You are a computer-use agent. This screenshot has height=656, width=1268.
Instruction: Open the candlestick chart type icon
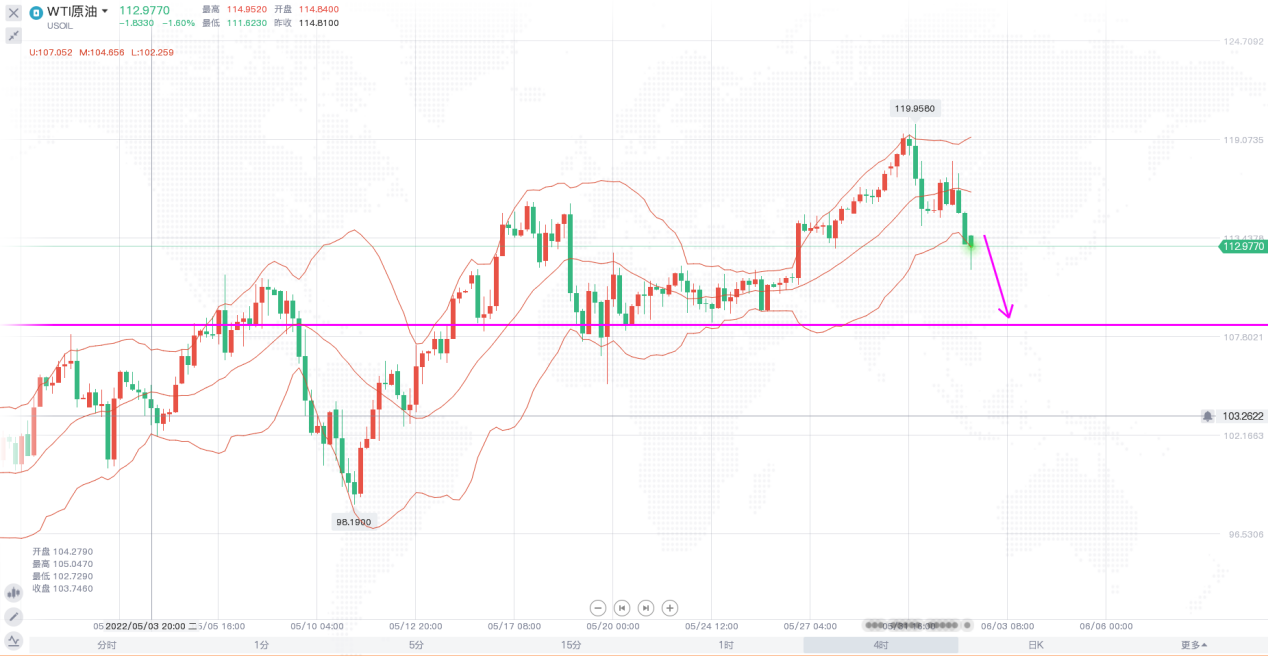pos(14,592)
